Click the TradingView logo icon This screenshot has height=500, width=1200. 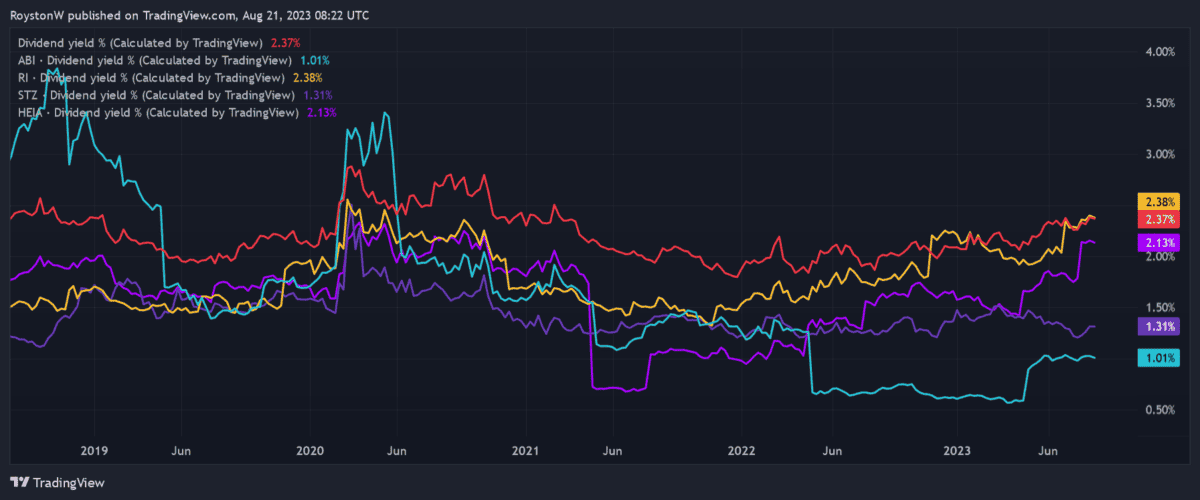pyautogui.click(x=19, y=482)
